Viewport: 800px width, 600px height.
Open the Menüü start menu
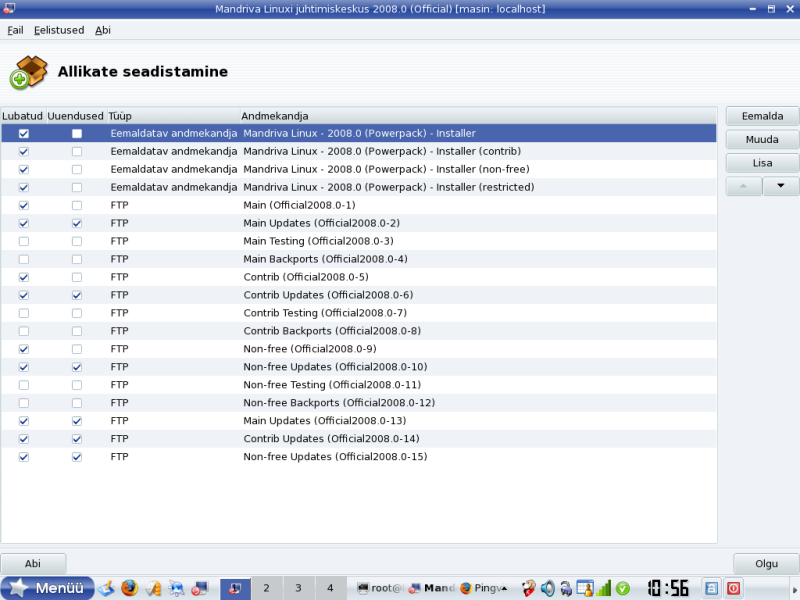pos(47,588)
